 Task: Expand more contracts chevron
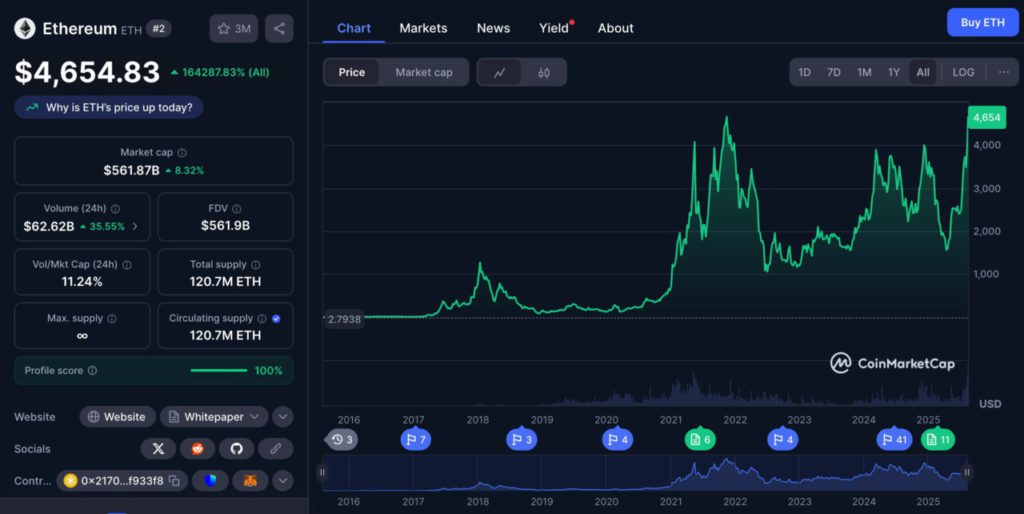tap(282, 481)
